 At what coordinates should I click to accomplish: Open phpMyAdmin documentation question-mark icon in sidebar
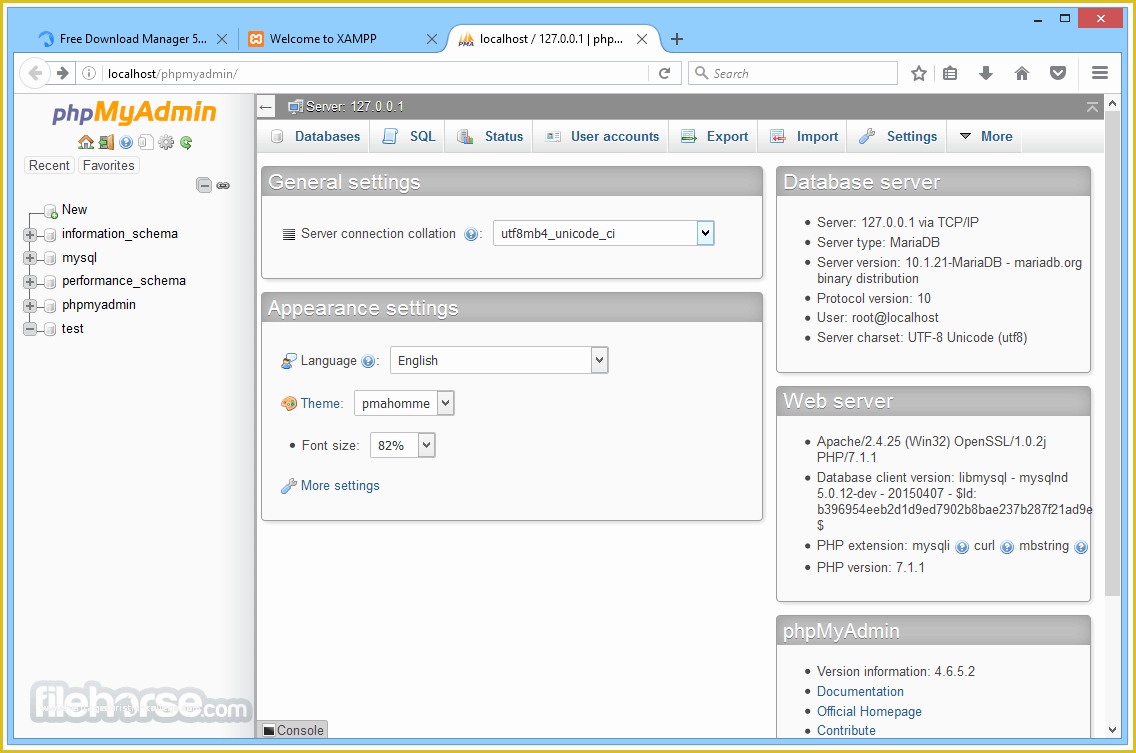click(126, 142)
